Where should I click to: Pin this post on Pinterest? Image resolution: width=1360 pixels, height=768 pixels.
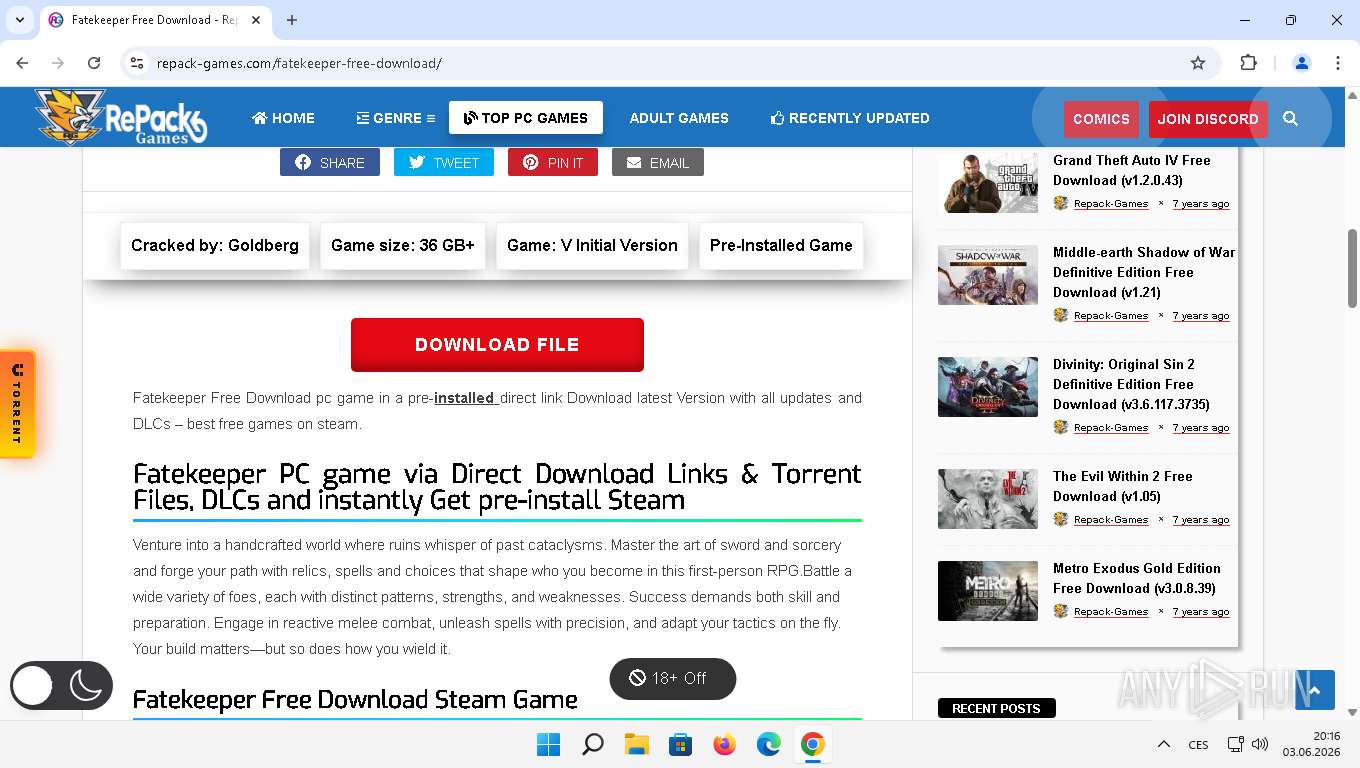(x=553, y=163)
